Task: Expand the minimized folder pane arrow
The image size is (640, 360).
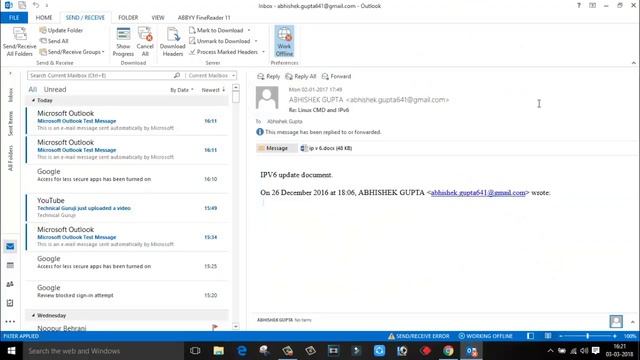Action: (11, 73)
